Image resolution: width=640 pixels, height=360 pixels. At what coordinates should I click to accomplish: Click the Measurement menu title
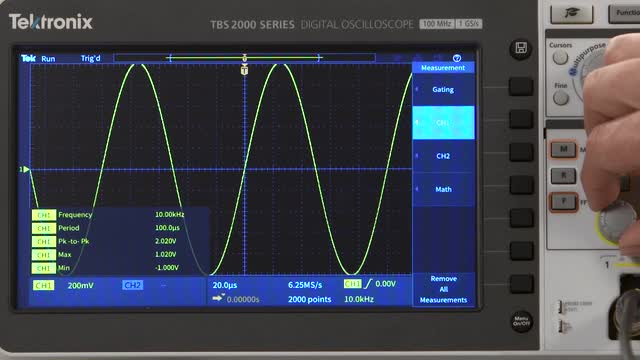443,68
